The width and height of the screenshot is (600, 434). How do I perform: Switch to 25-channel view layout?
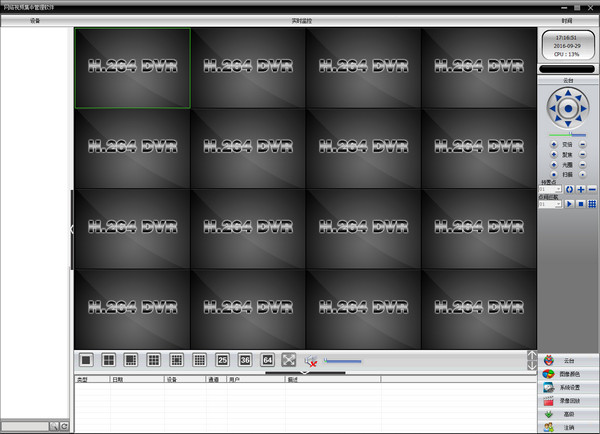click(x=222, y=360)
